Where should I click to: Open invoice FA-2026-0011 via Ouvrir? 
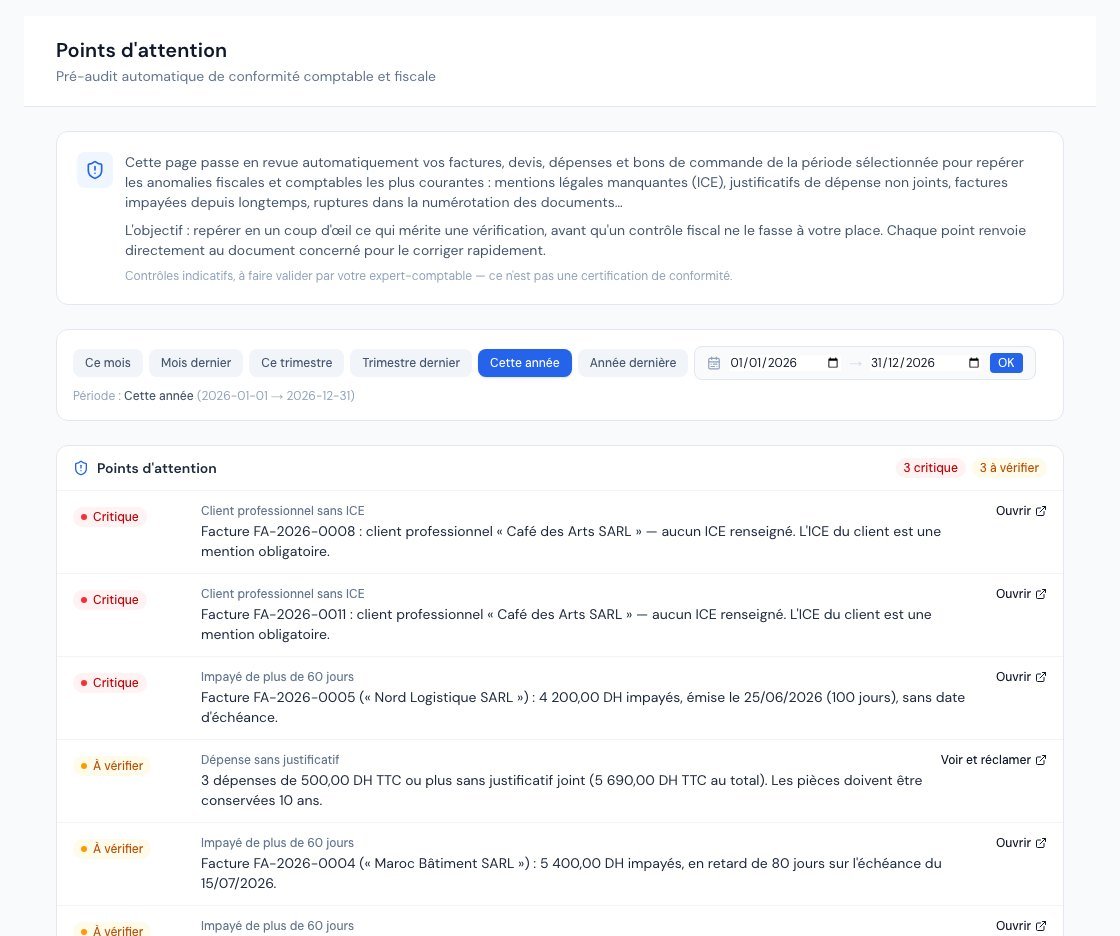click(1021, 594)
